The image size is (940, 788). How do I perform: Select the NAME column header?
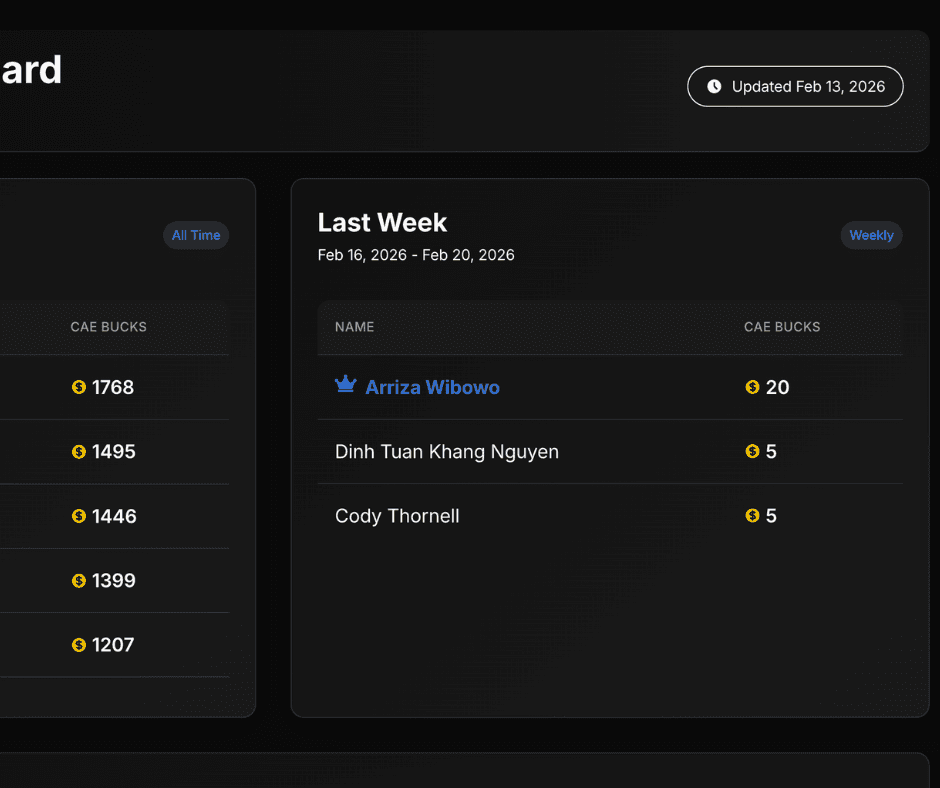(354, 327)
